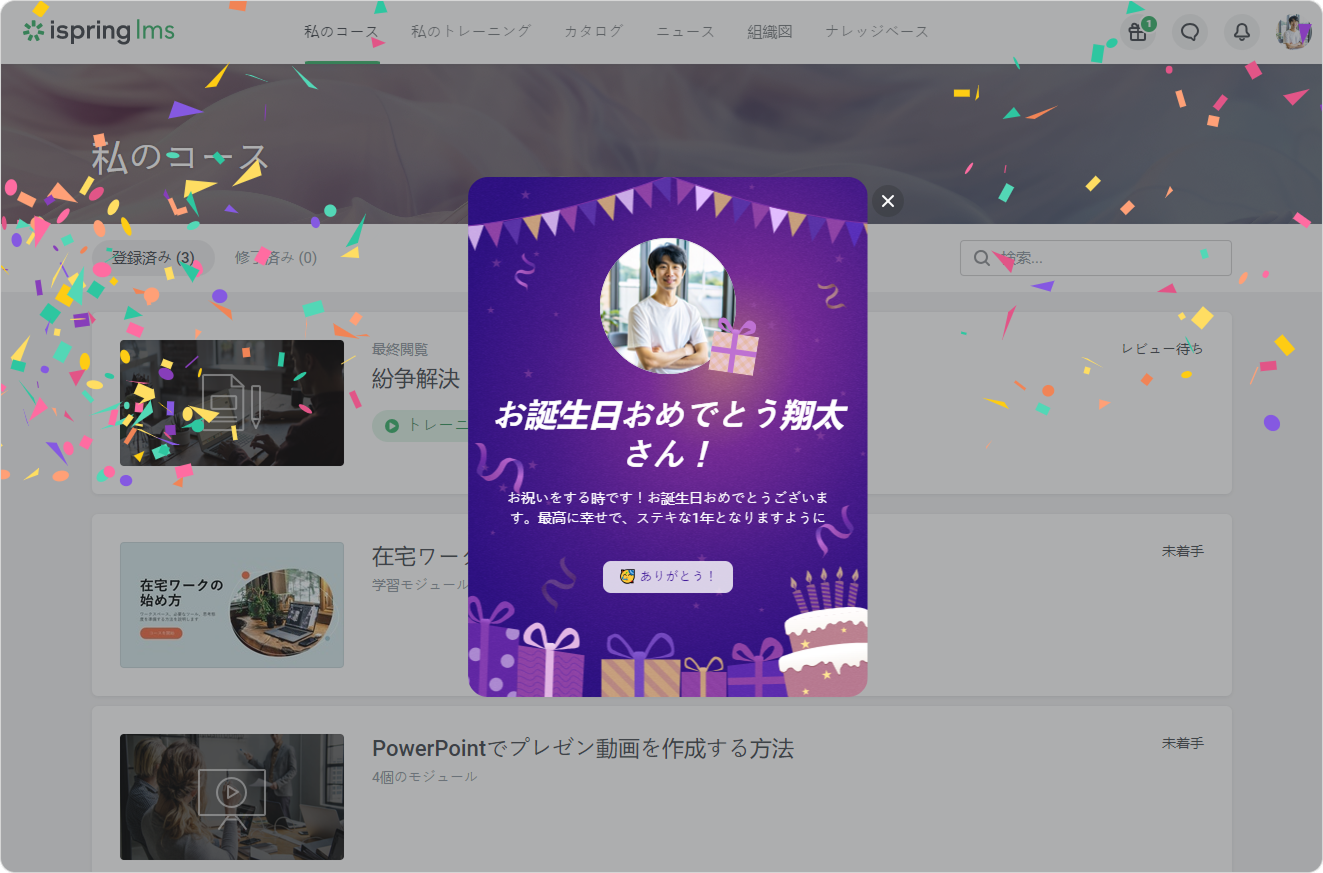Click the 在宅ワークの始め方 course thumbnail
Image resolution: width=1323 pixels, height=873 pixels.
pyautogui.click(x=232, y=605)
